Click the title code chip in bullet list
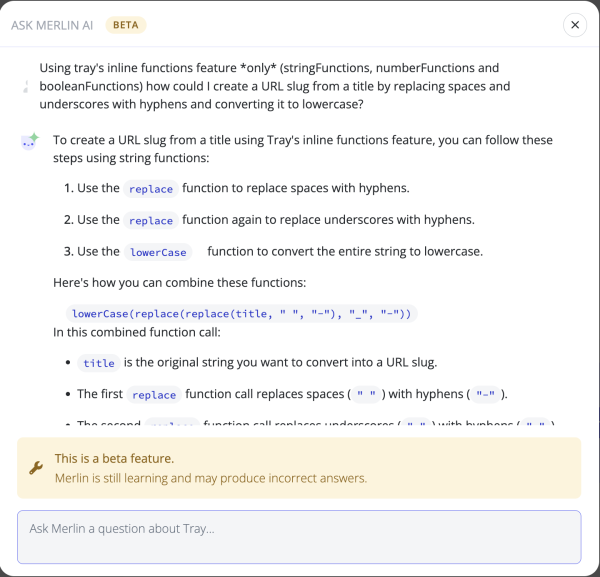 click(99, 363)
